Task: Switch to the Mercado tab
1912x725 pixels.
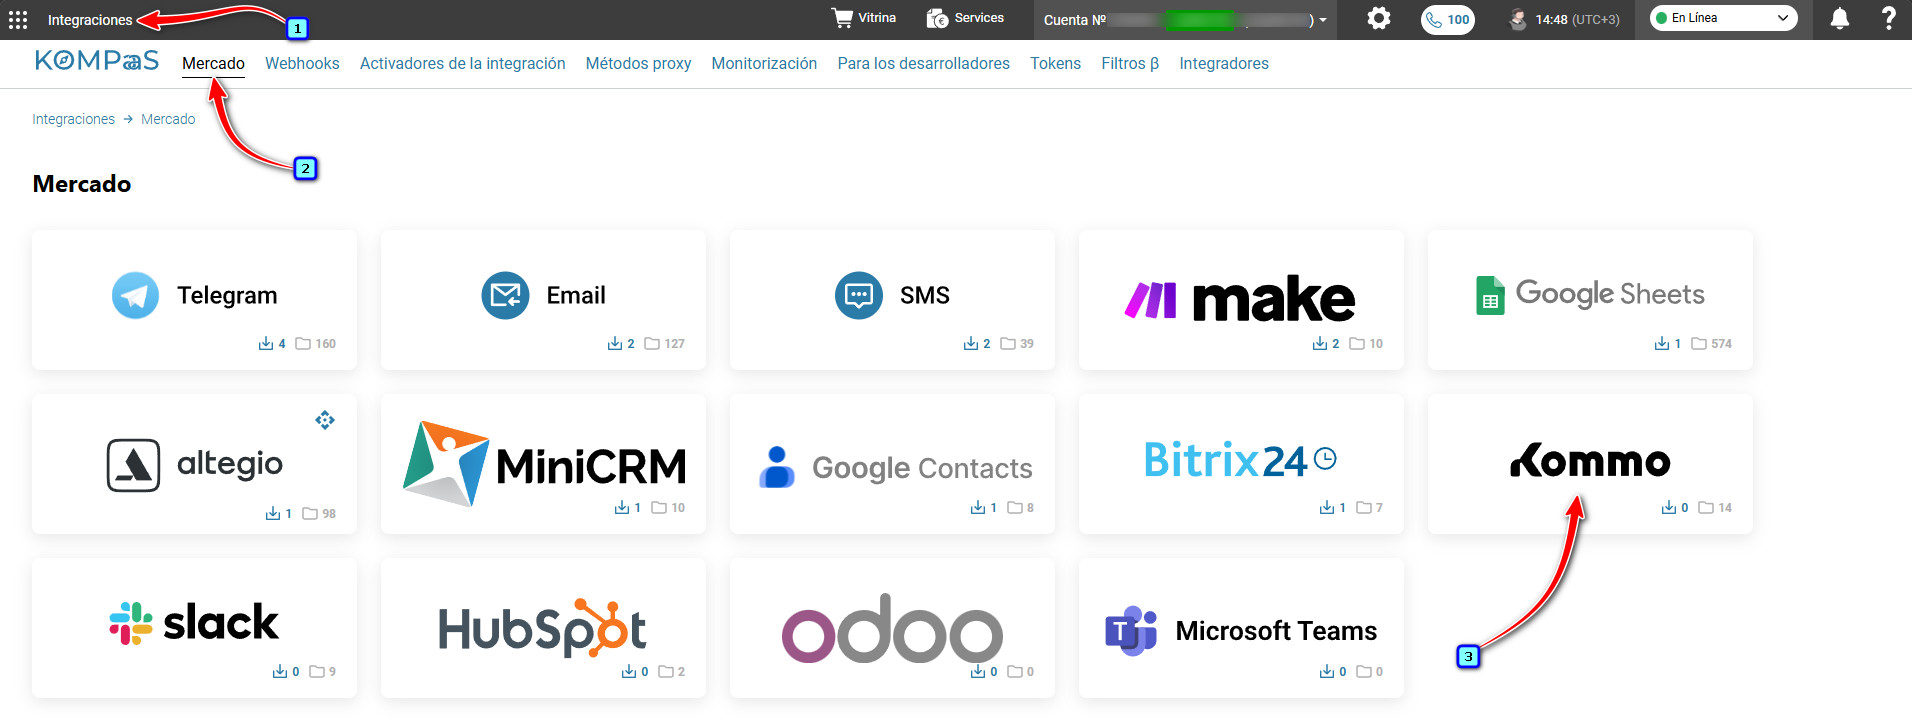Action: point(213,63)
